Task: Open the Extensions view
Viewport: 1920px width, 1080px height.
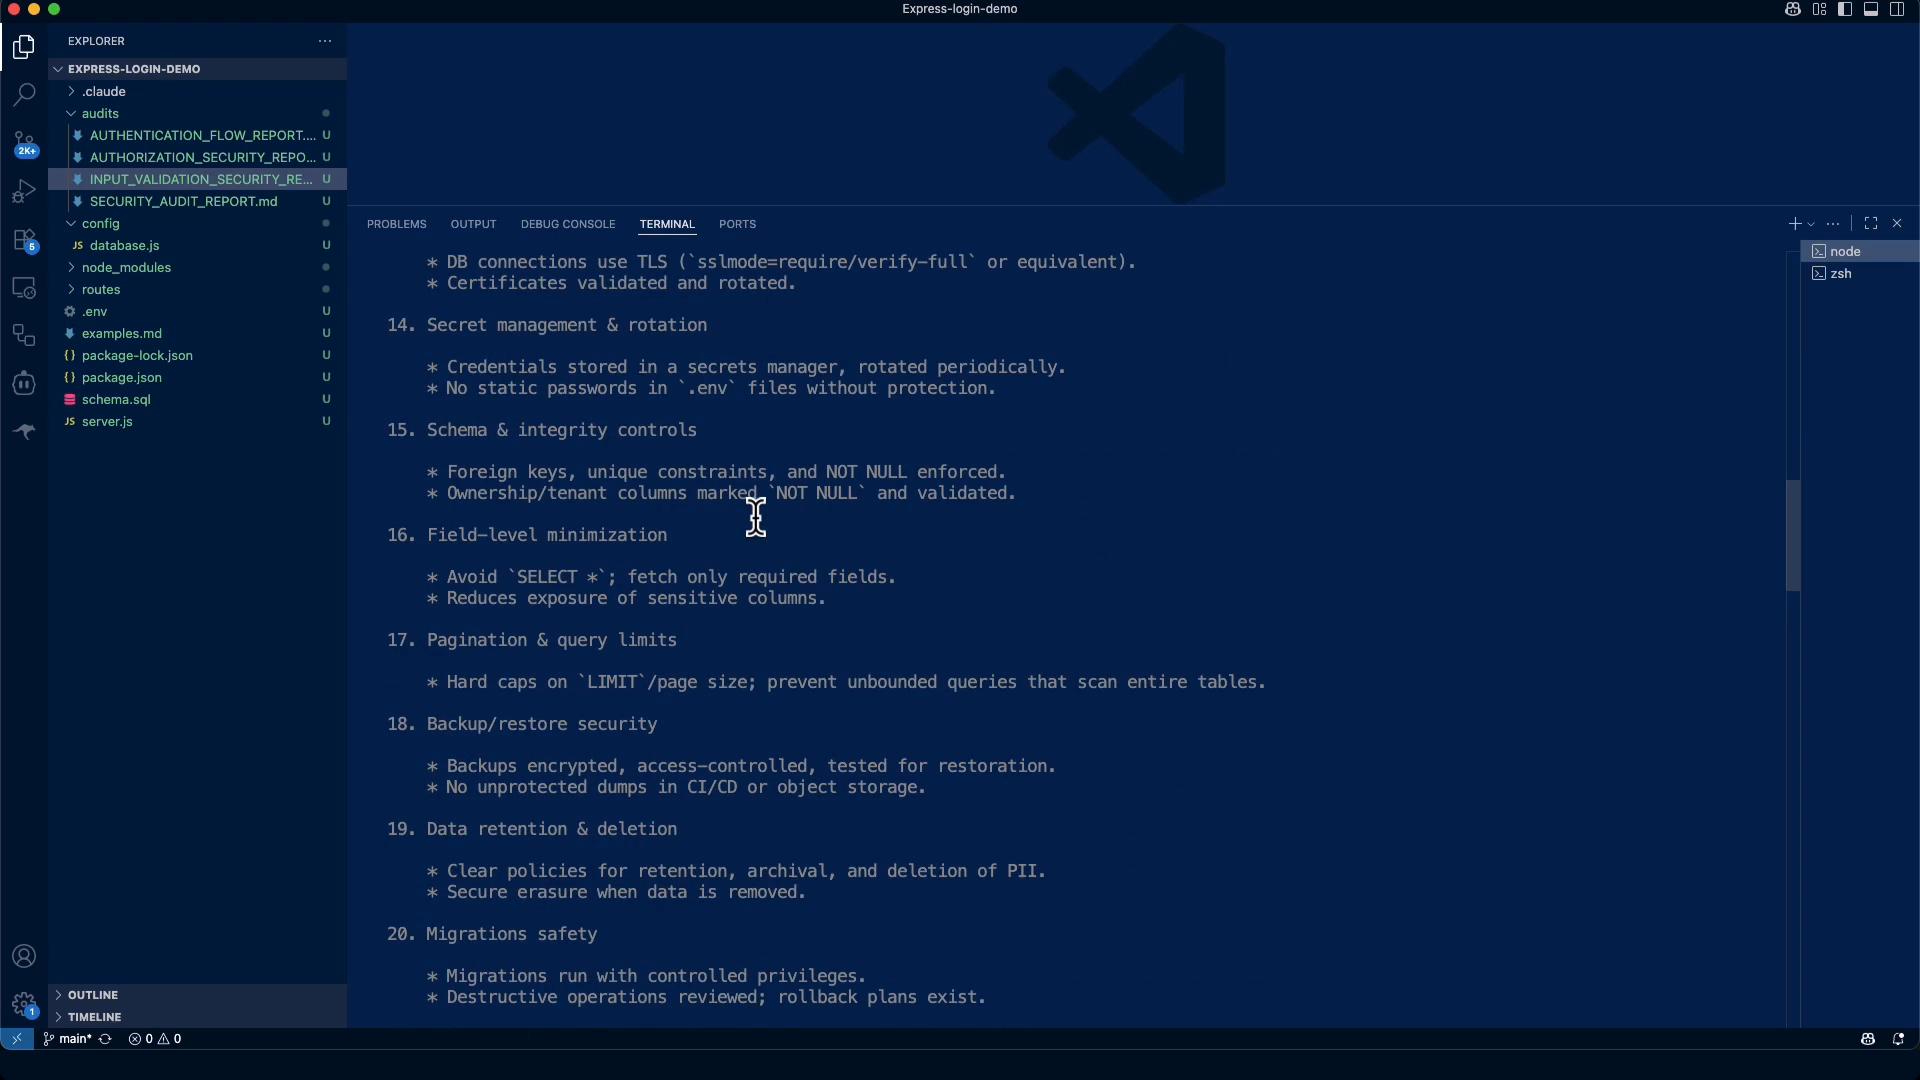Action: tap(24, 240)
